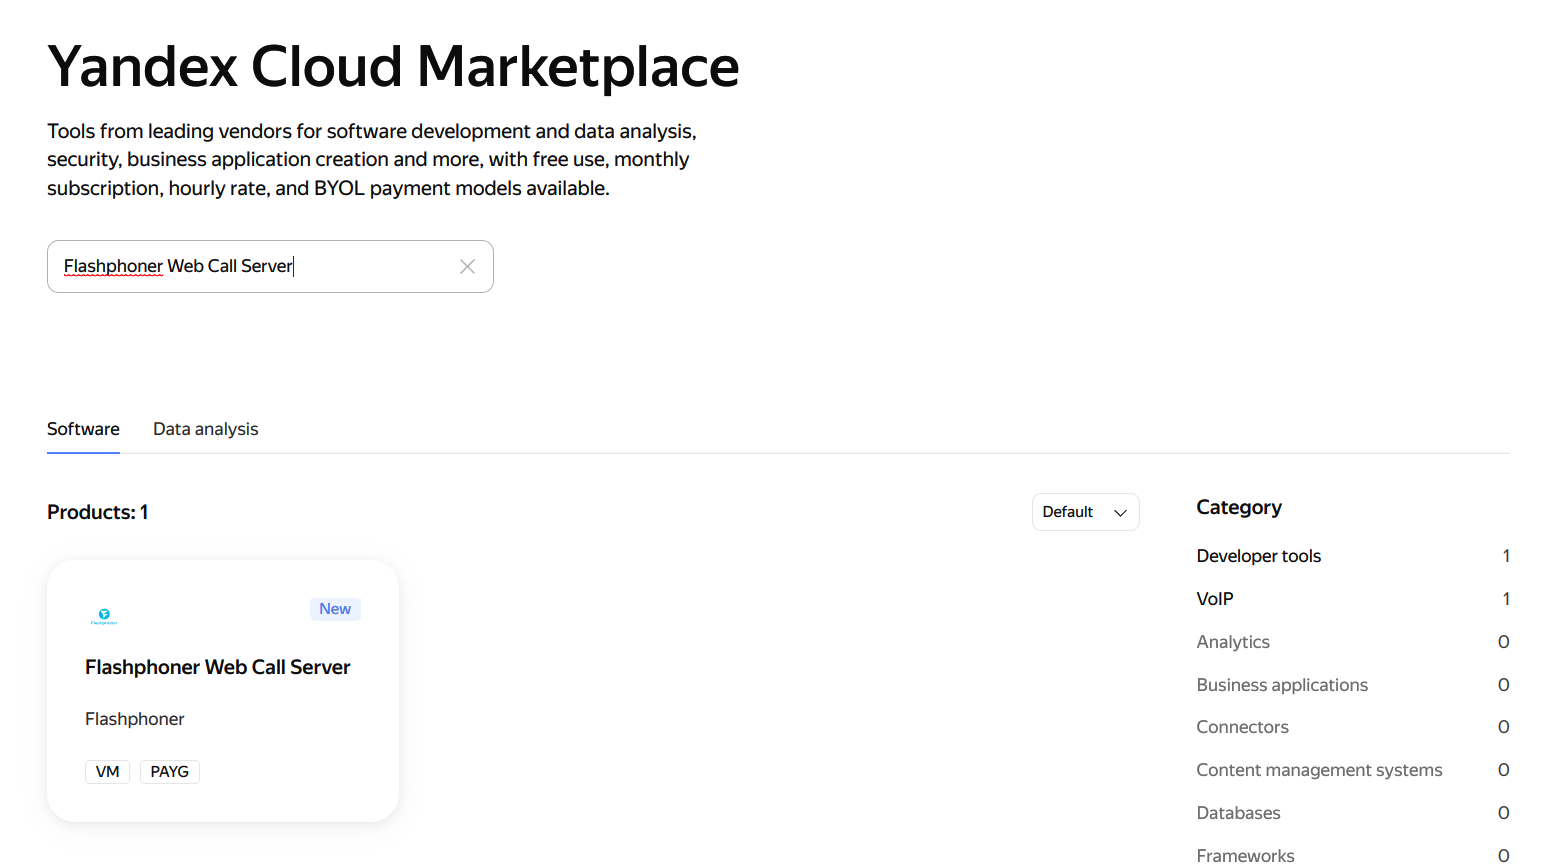Image resolution: width=1562 pixels, height=868 pixels.
Task: Click the PAYG tag on product card
Action: click(169, 772)
